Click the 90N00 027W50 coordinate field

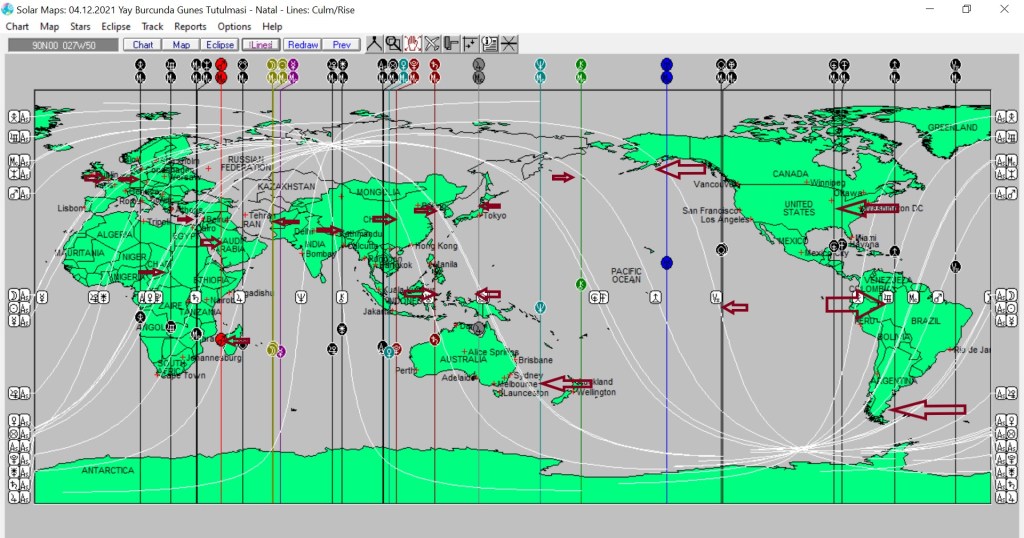[62, 45]
